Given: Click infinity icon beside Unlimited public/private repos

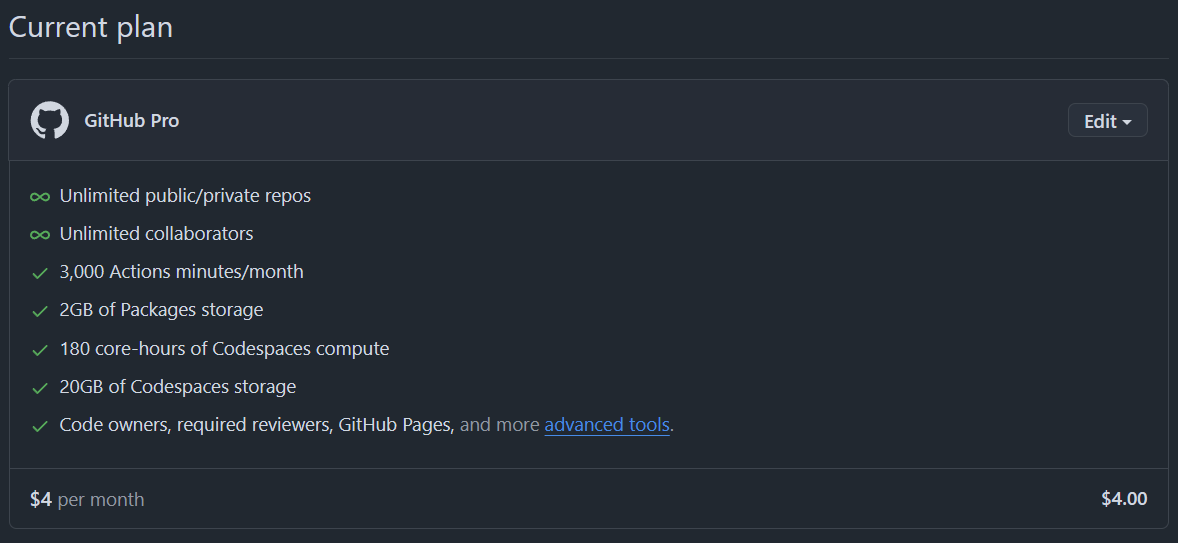Looking at the screenshot, I should (40, 197).
